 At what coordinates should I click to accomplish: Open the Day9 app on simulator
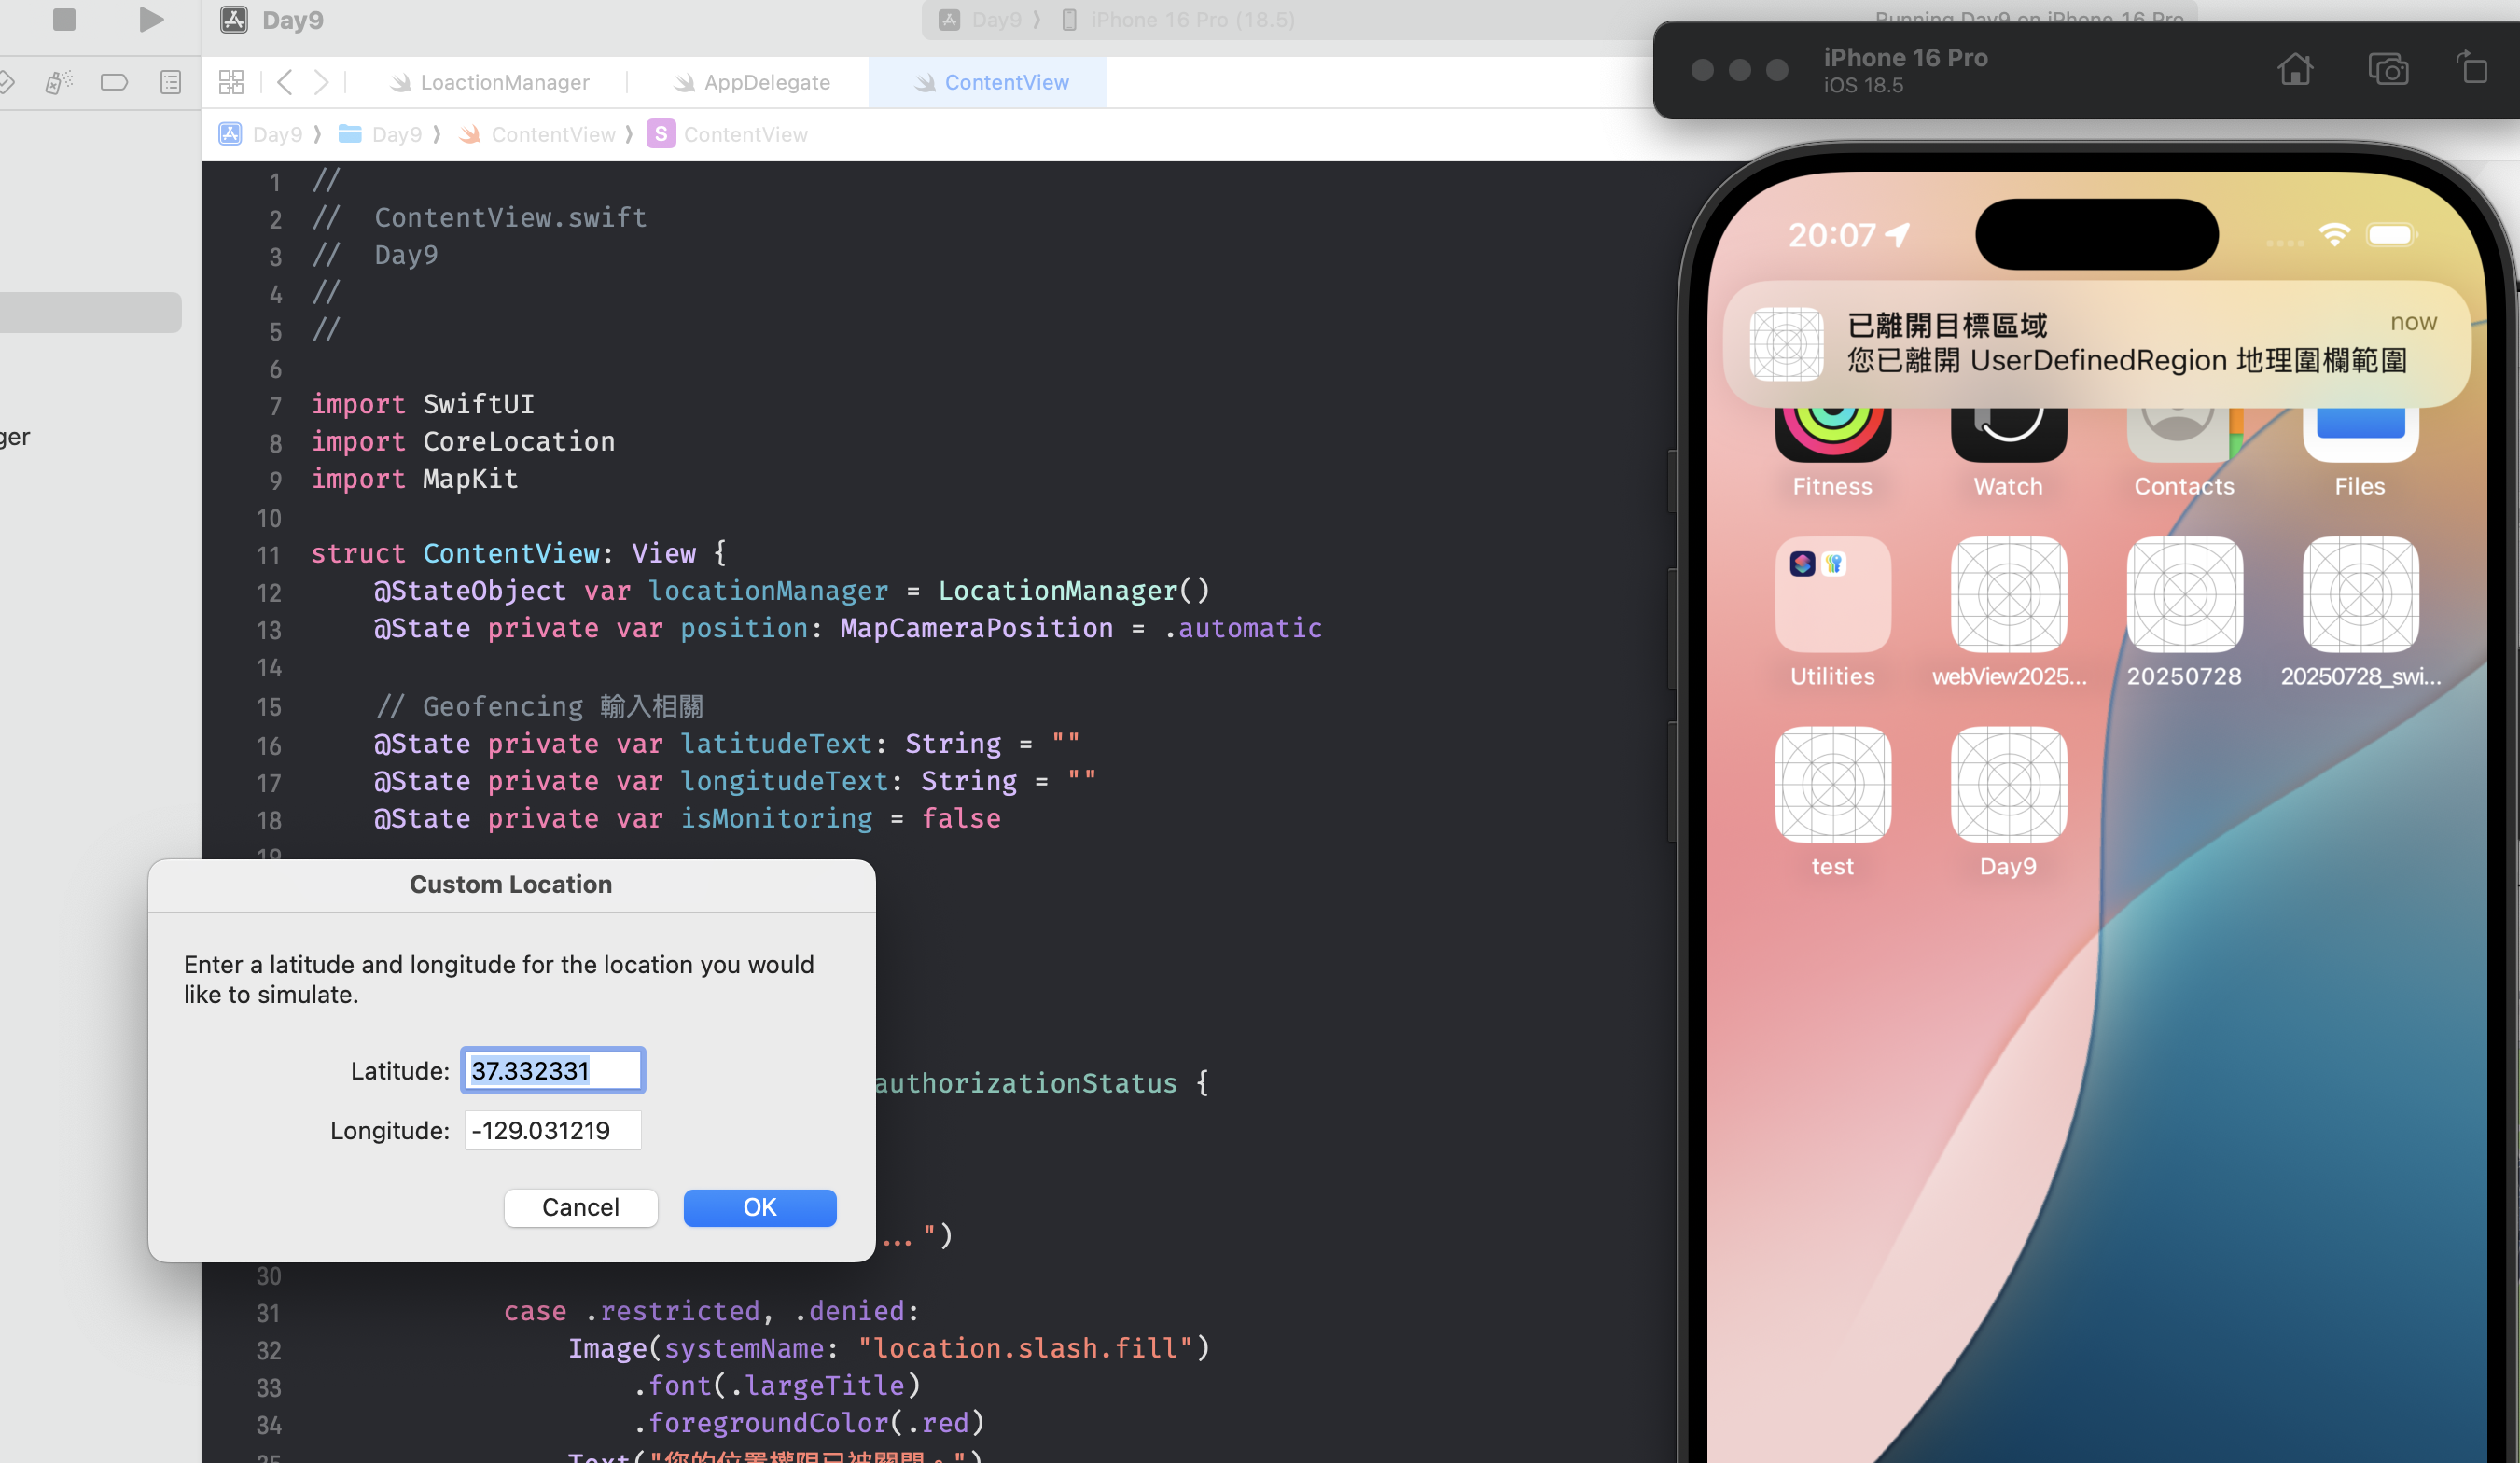pyautogui.click(x=2008, y=785)
